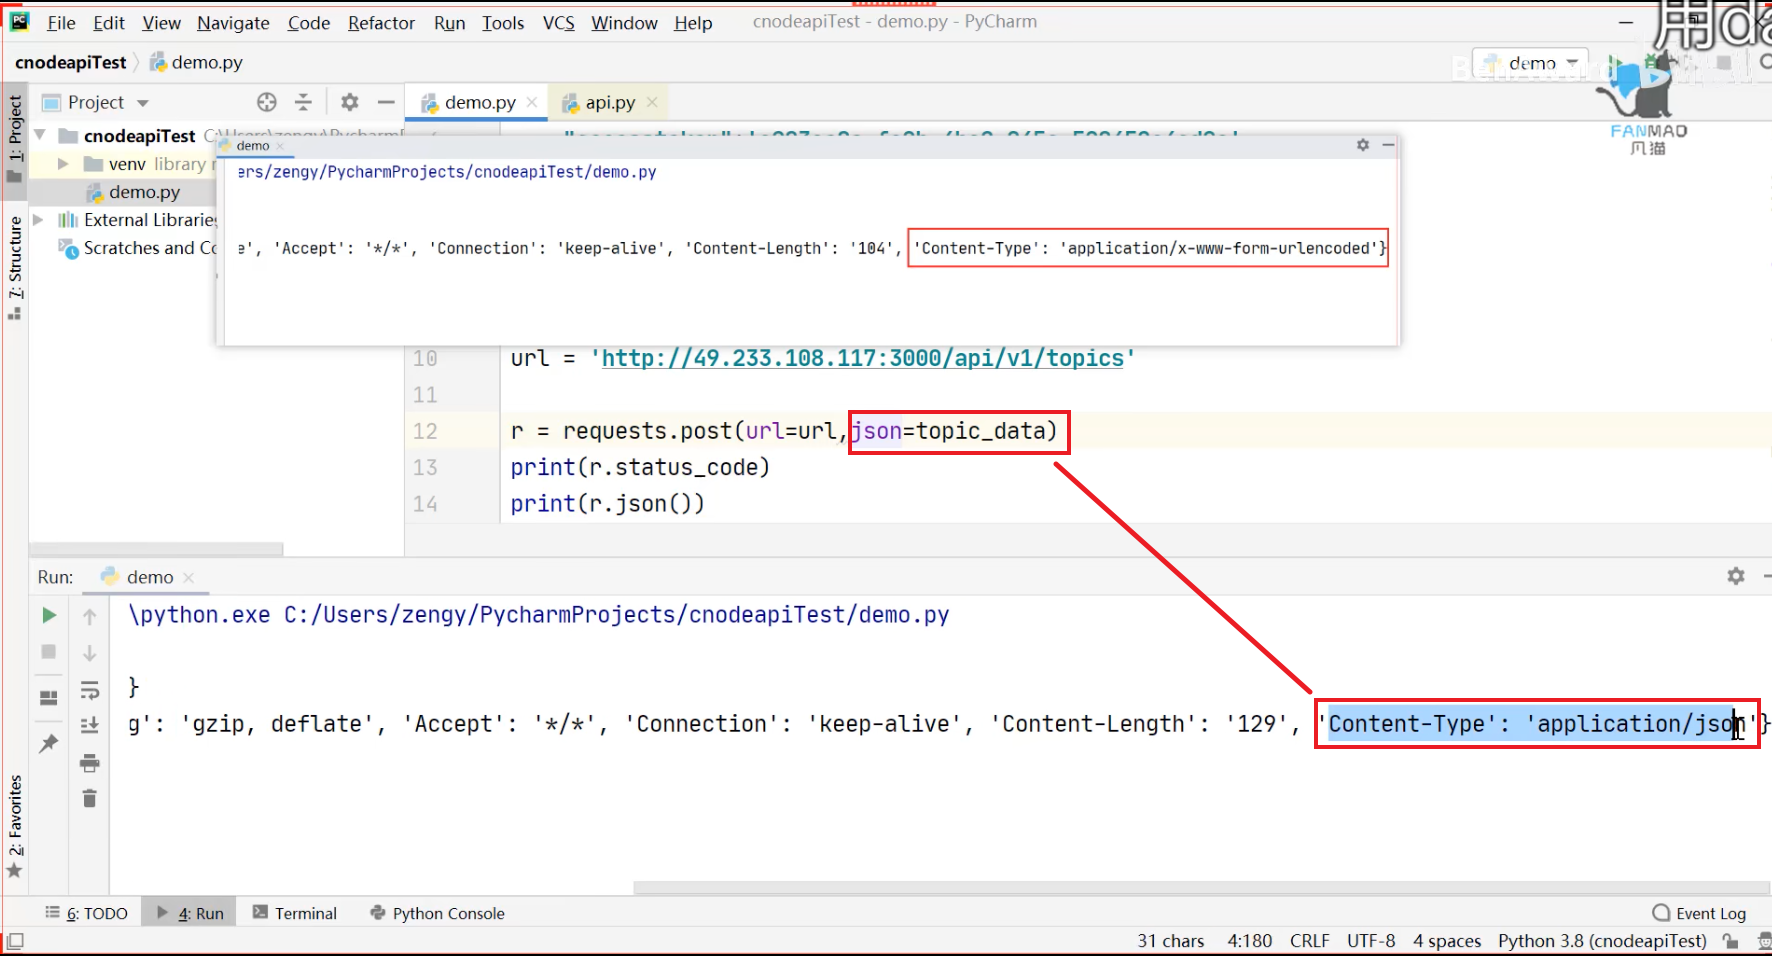Click line 13 print(r.status_code)

pyautogui.click(x=640, y=467)
